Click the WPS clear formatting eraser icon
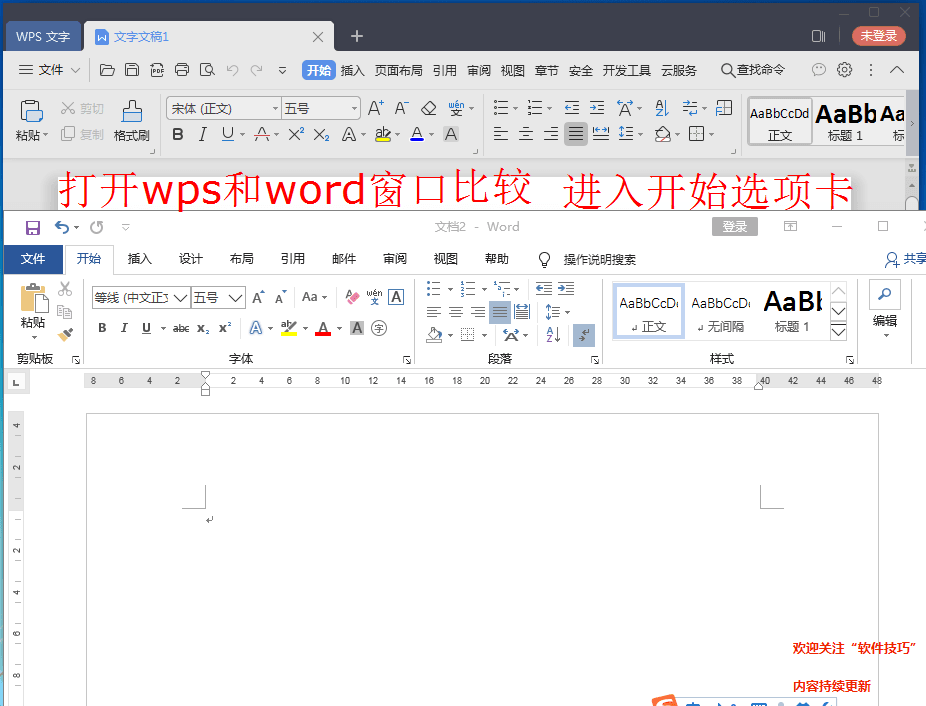Screen dimensions: 926x706 [429, 109]
